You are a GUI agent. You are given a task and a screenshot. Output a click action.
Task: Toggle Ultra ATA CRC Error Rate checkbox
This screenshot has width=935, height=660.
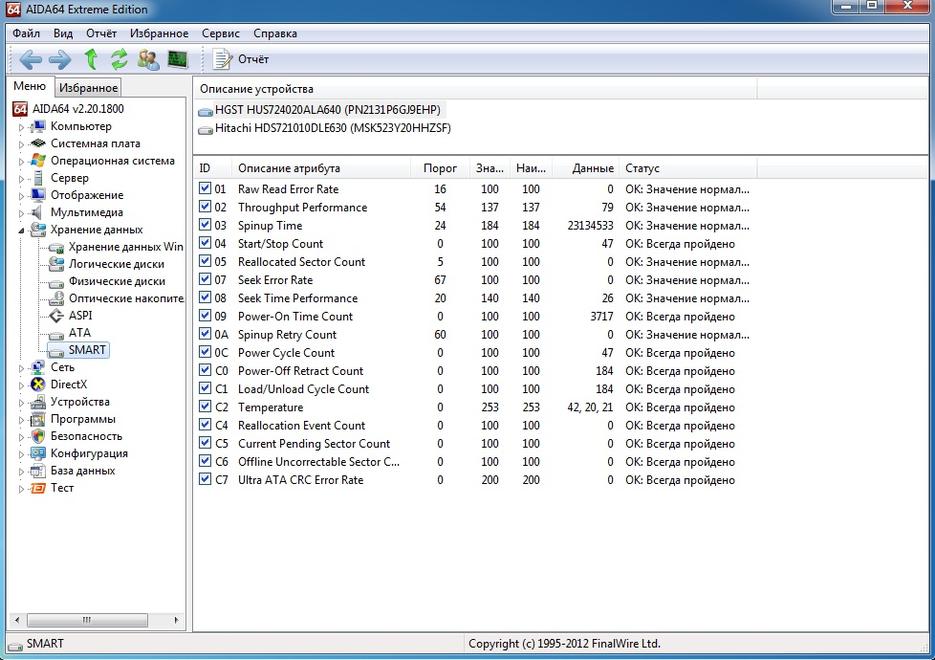click(x=205, y=479)
